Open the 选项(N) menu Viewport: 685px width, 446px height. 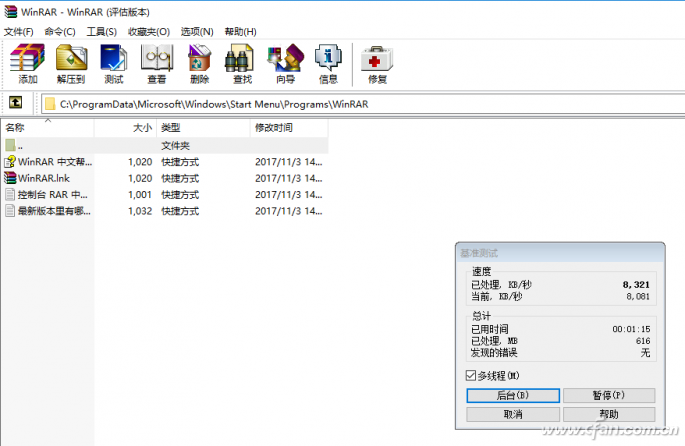click(197, 31)
